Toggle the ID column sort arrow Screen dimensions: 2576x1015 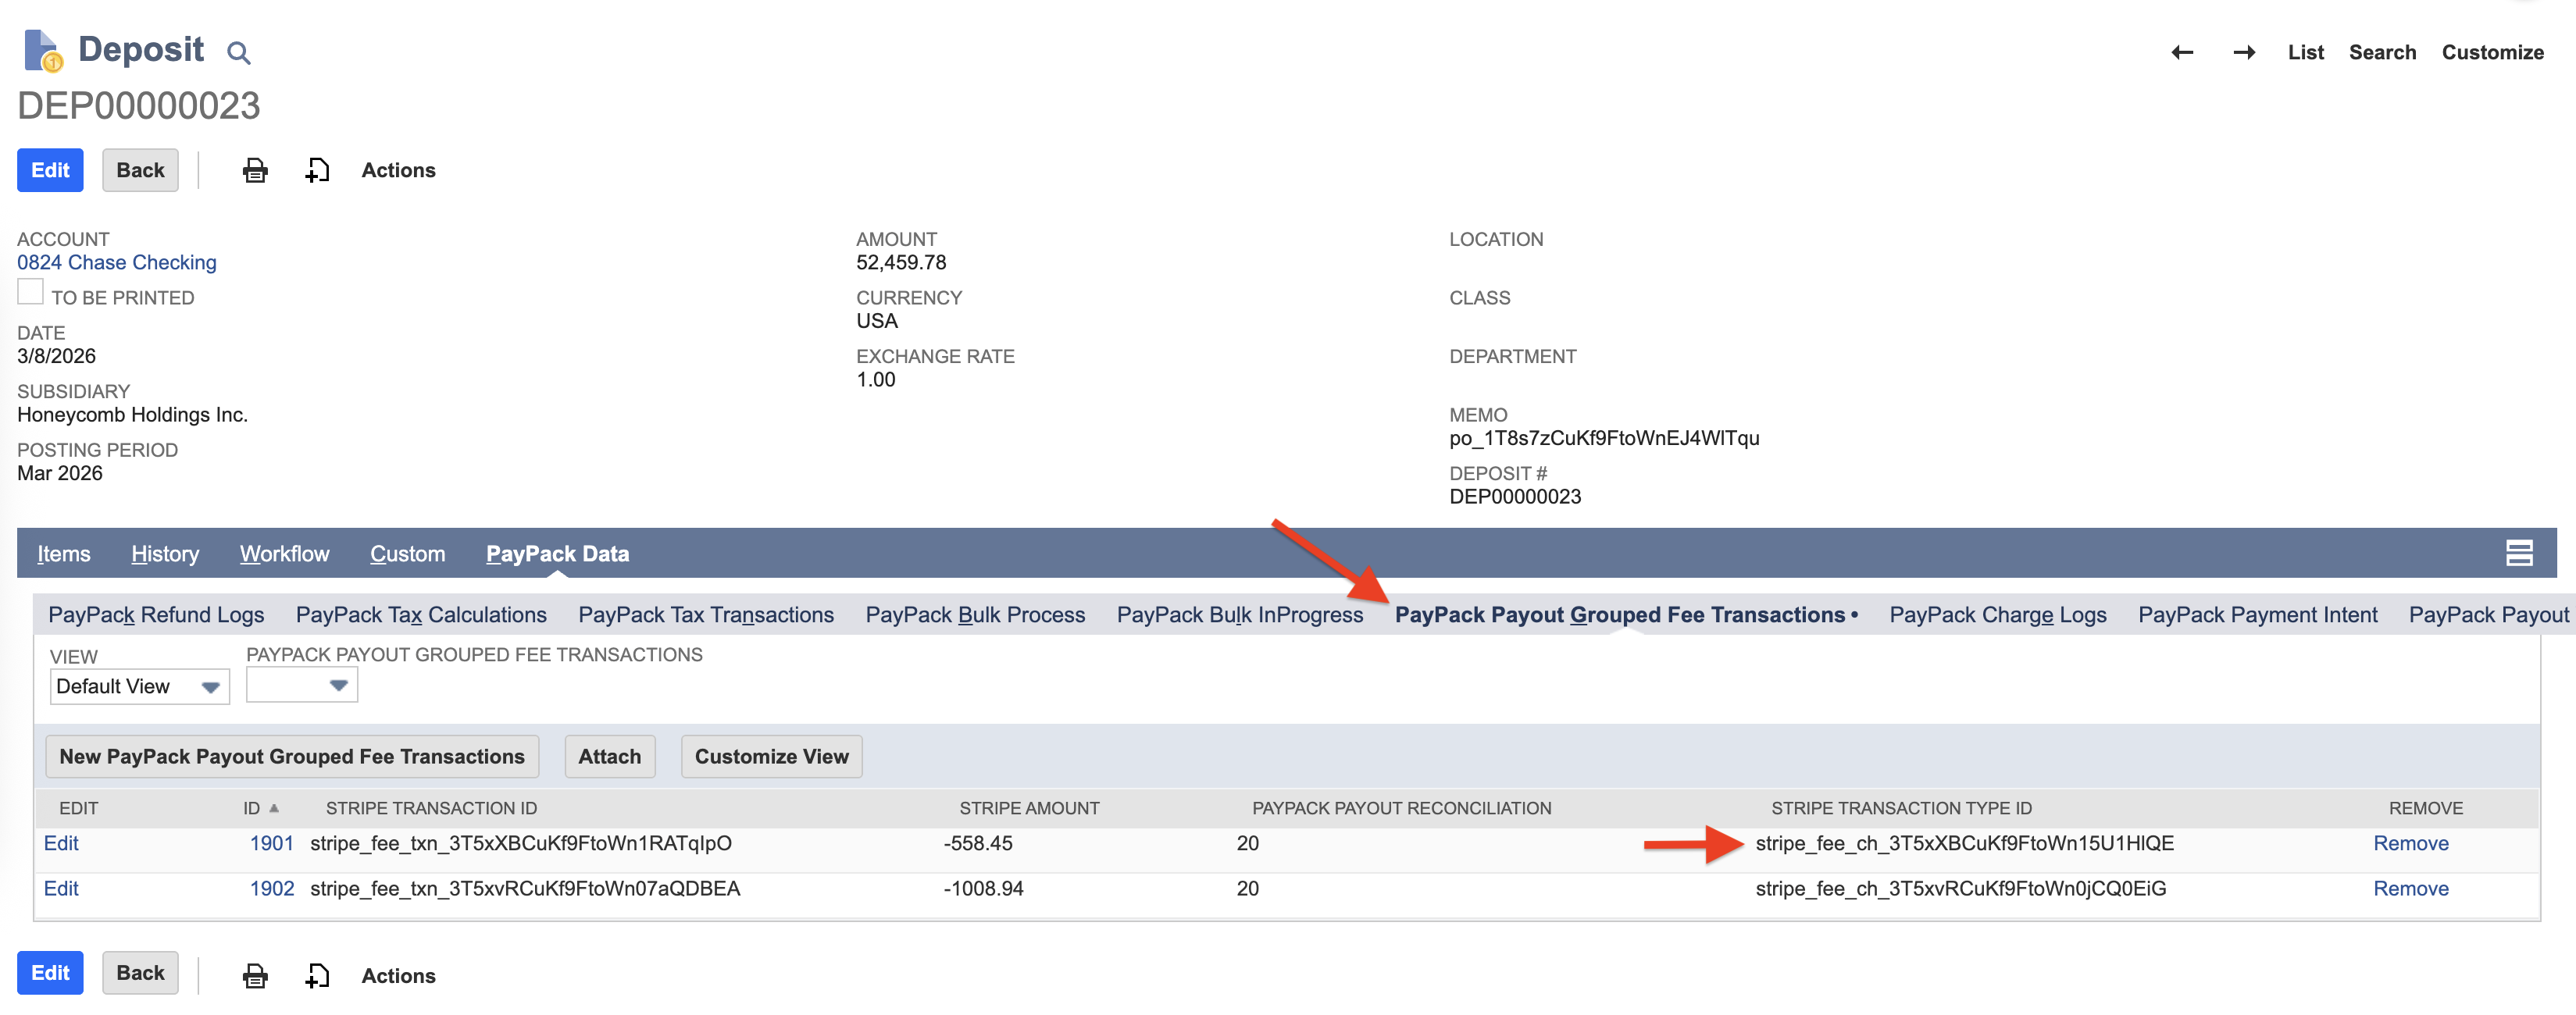pos(274,808)
